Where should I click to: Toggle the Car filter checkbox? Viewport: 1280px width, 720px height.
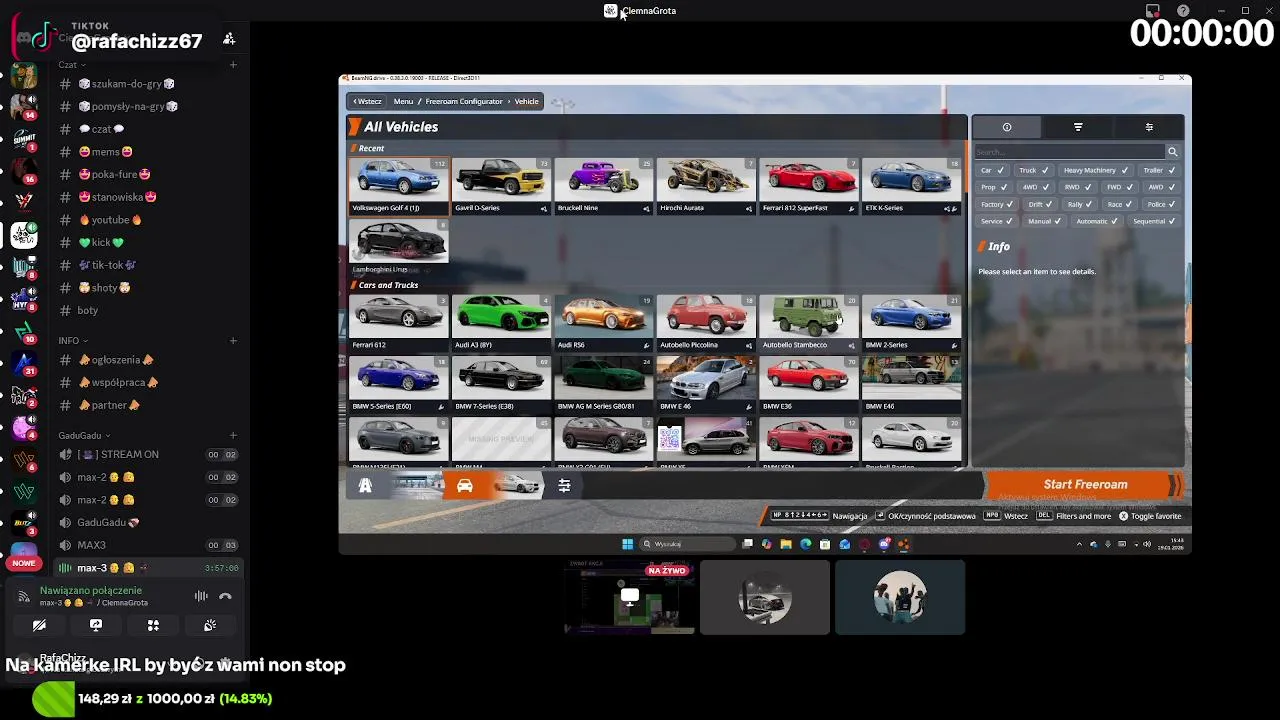coord(992,170)
